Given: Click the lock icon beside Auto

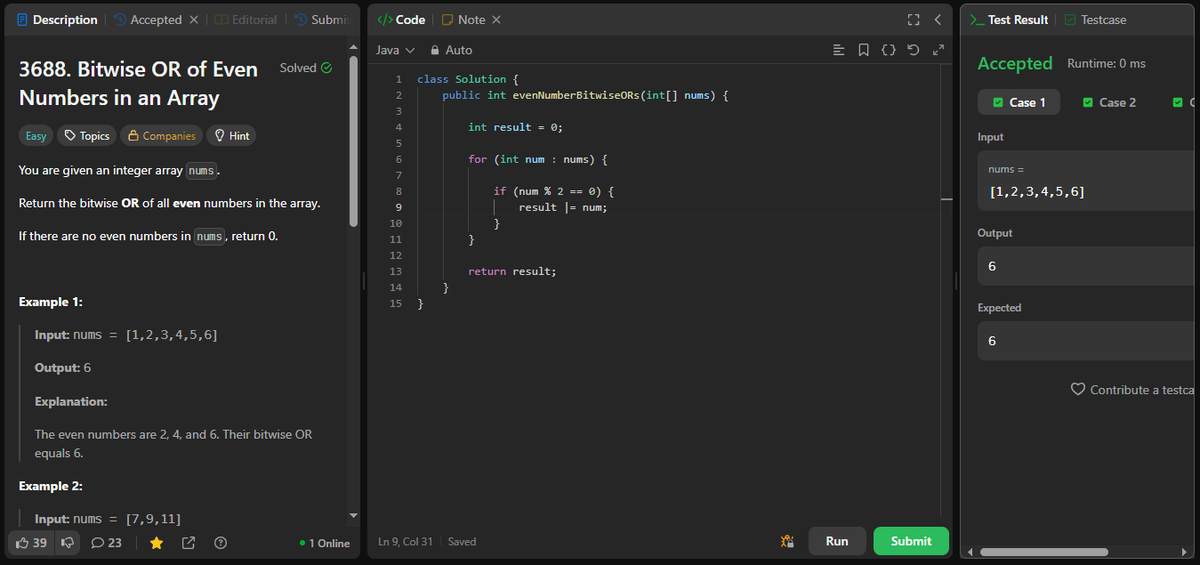Looking at the screenshot, I should click(435, 50).
